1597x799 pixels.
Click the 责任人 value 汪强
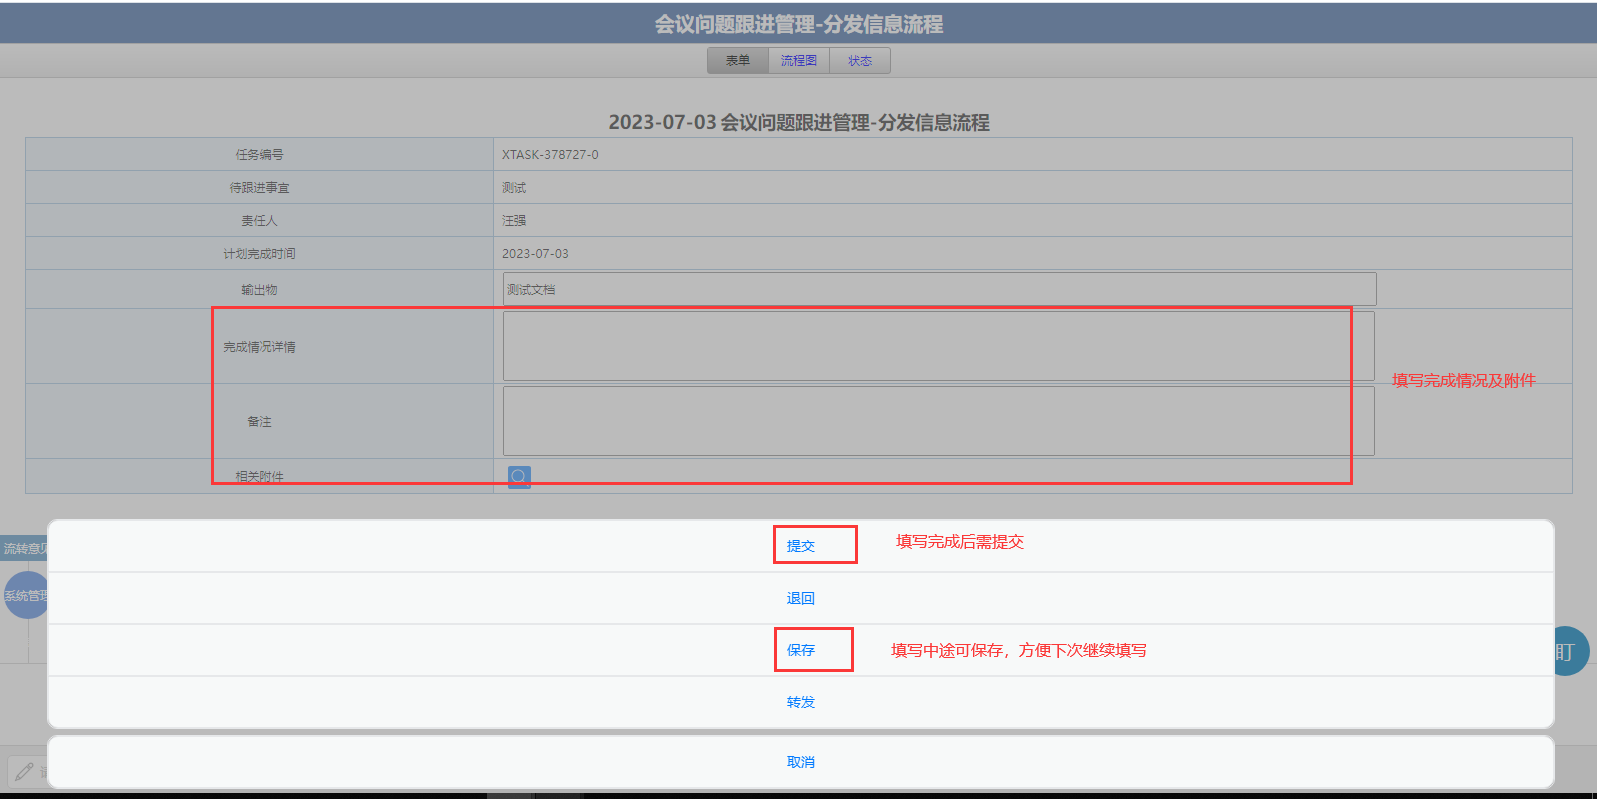514,221
